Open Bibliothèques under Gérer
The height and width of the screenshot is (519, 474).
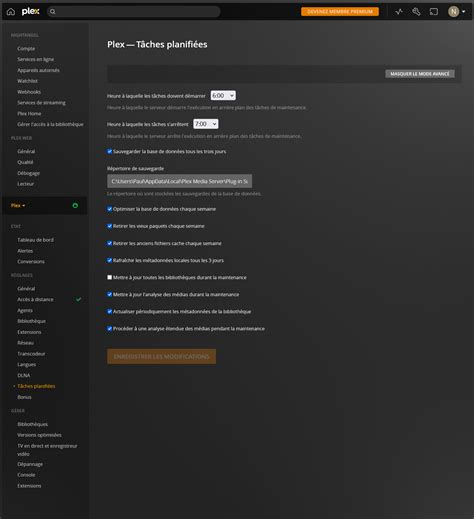(32, 424)
